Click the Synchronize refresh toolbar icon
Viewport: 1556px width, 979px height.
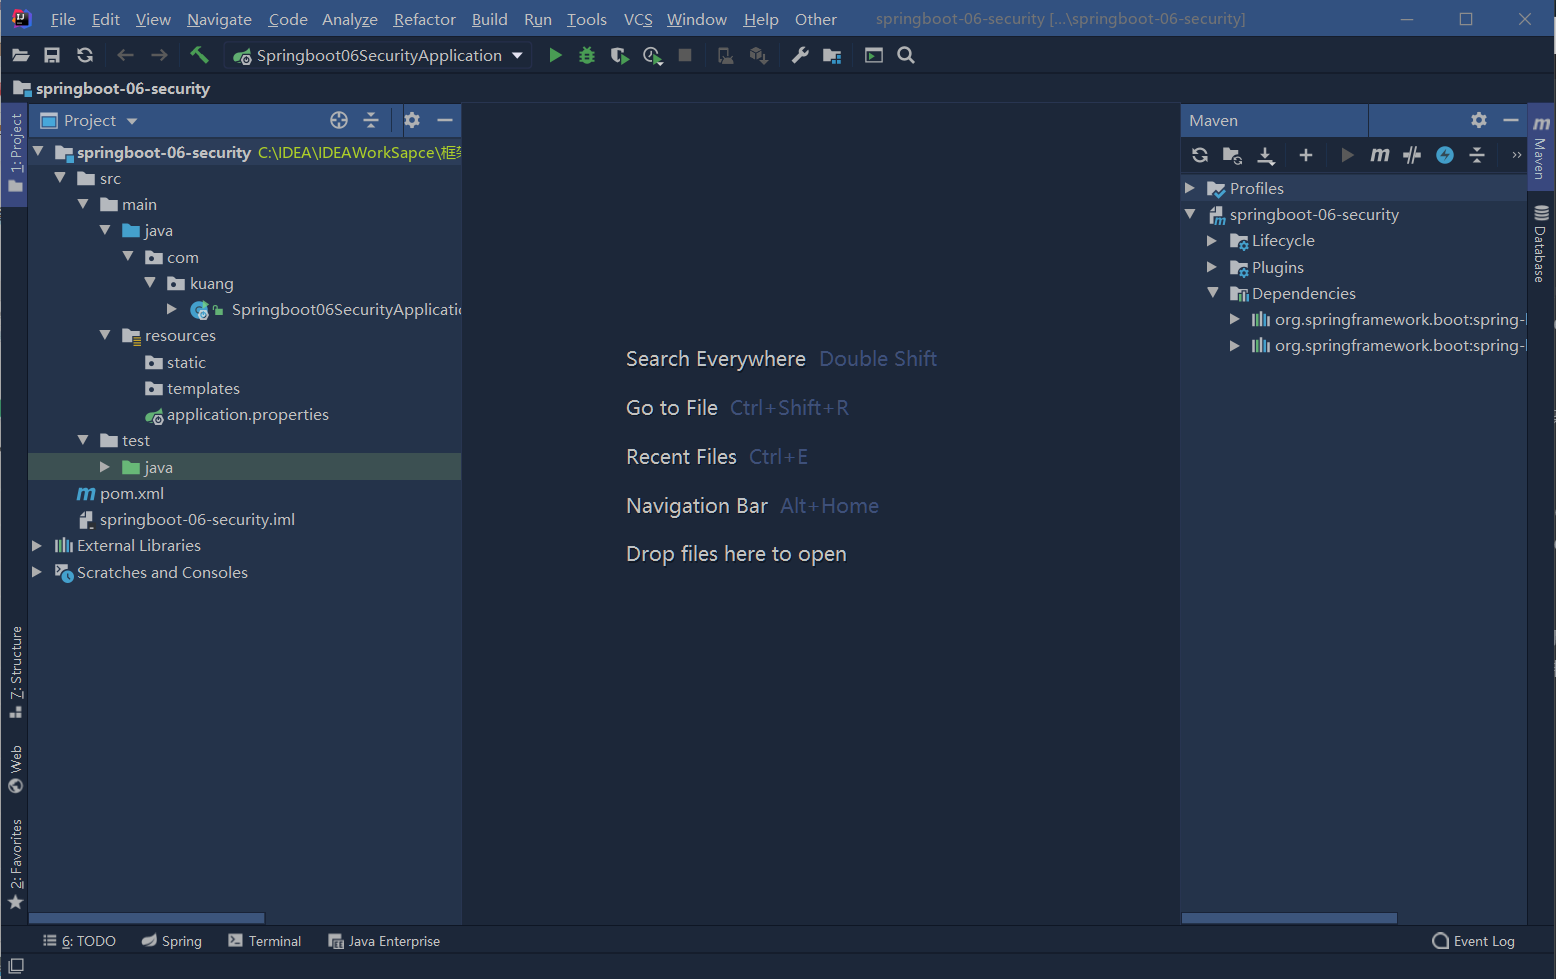(x=85, y=56)
